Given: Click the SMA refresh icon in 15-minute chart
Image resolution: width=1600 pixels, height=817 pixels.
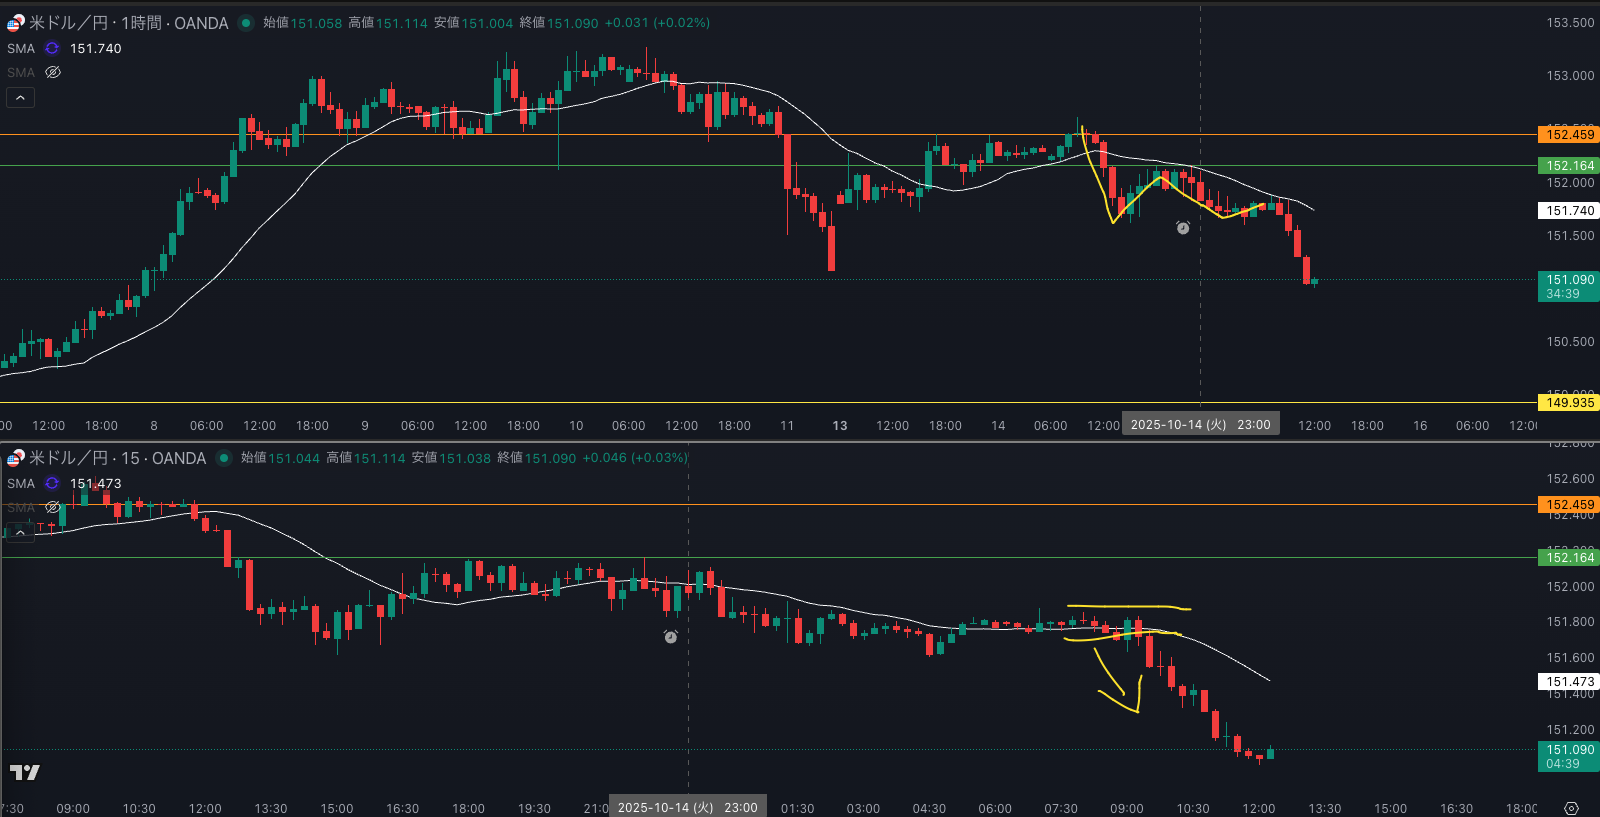Looking at the screenshot, I should click(x=52, y=483).
